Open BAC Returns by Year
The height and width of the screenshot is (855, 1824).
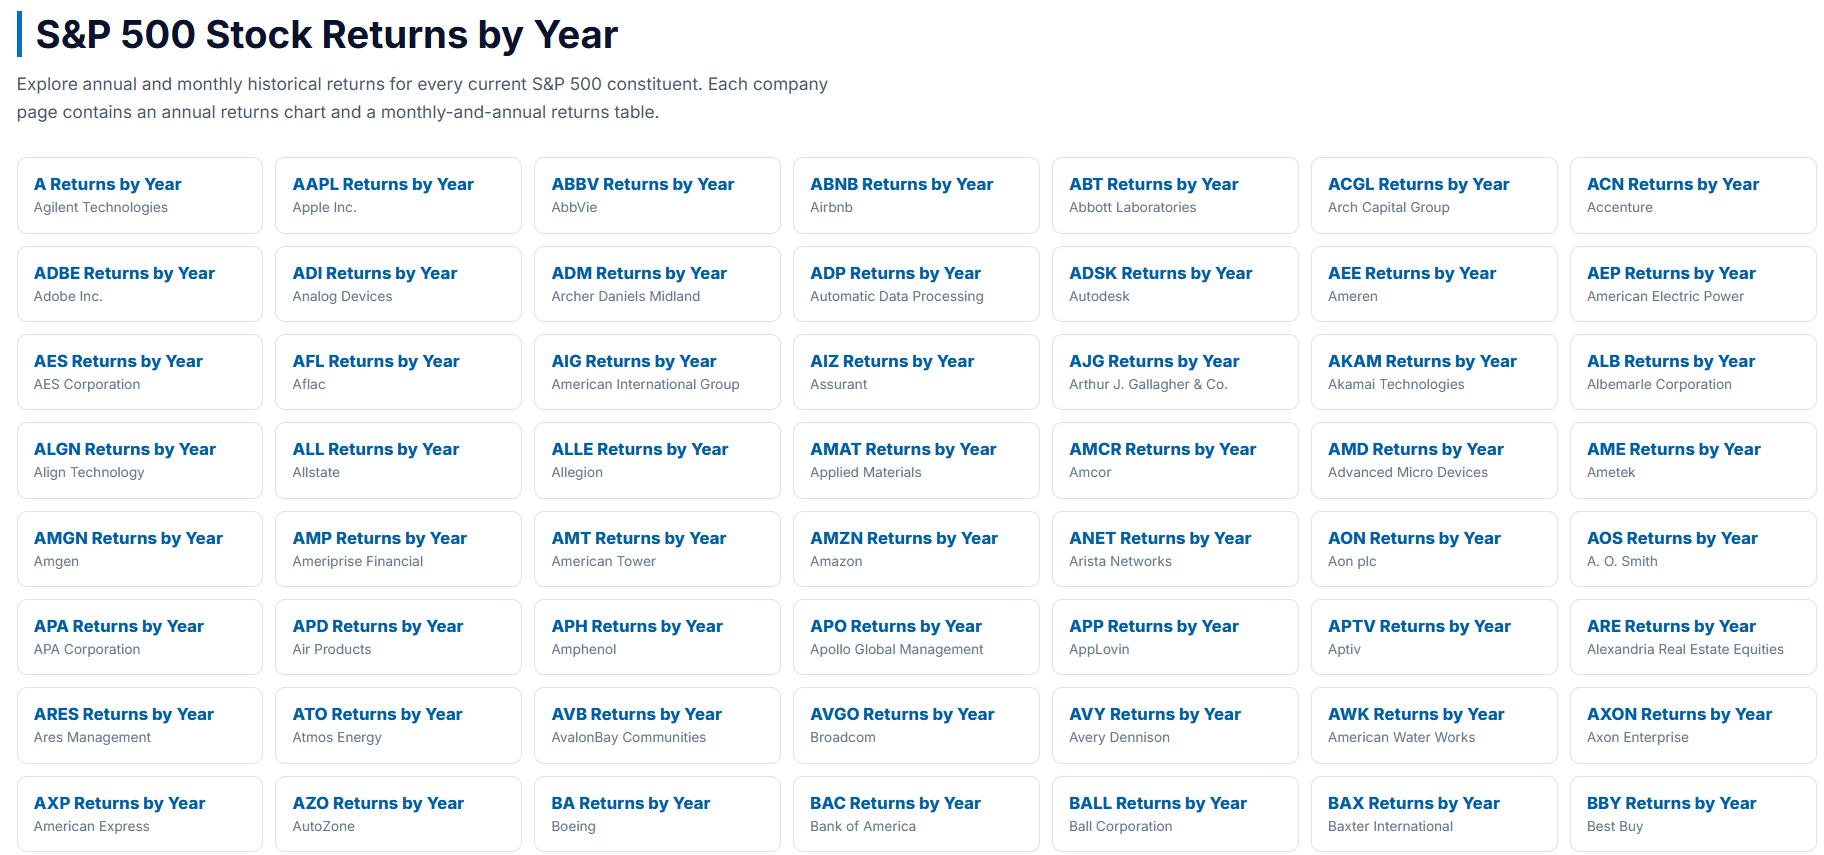(x=916, y=814)
